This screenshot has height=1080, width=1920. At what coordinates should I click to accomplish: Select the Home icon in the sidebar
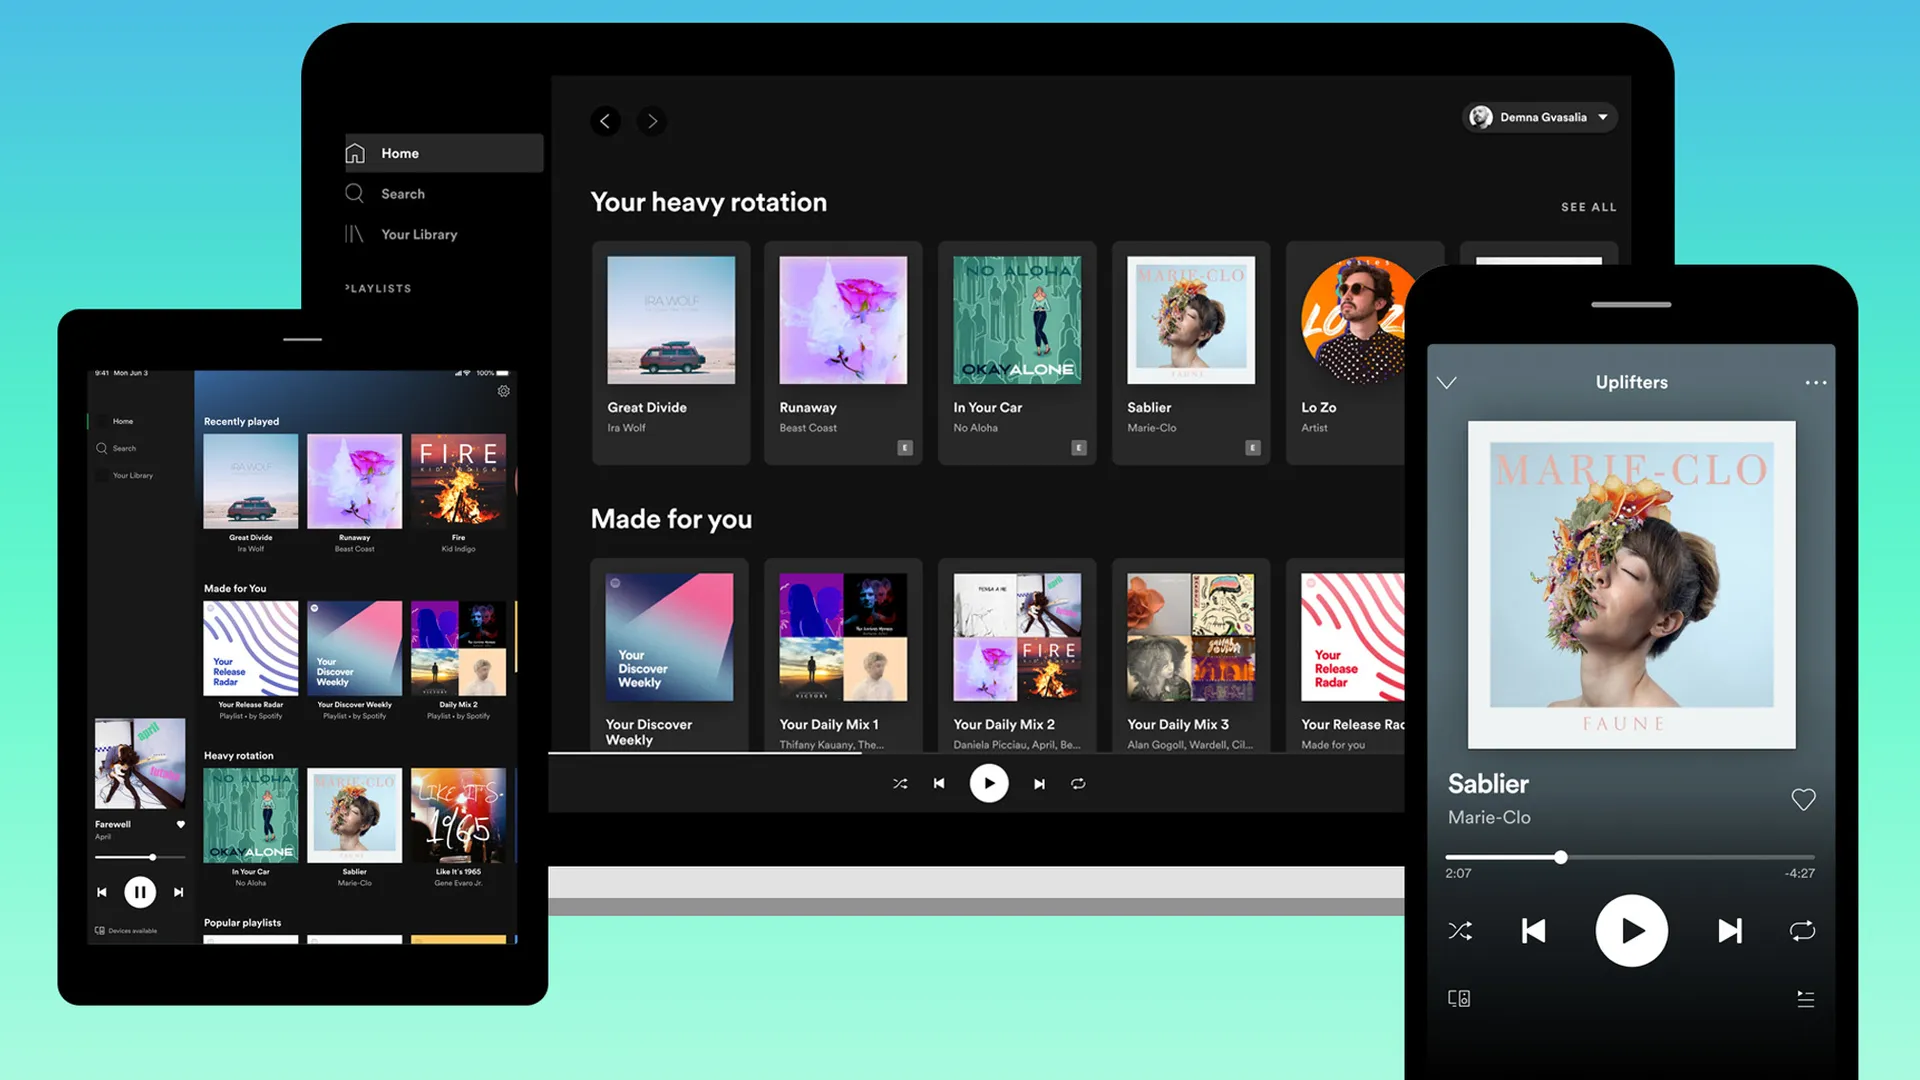tap(356, 152)
